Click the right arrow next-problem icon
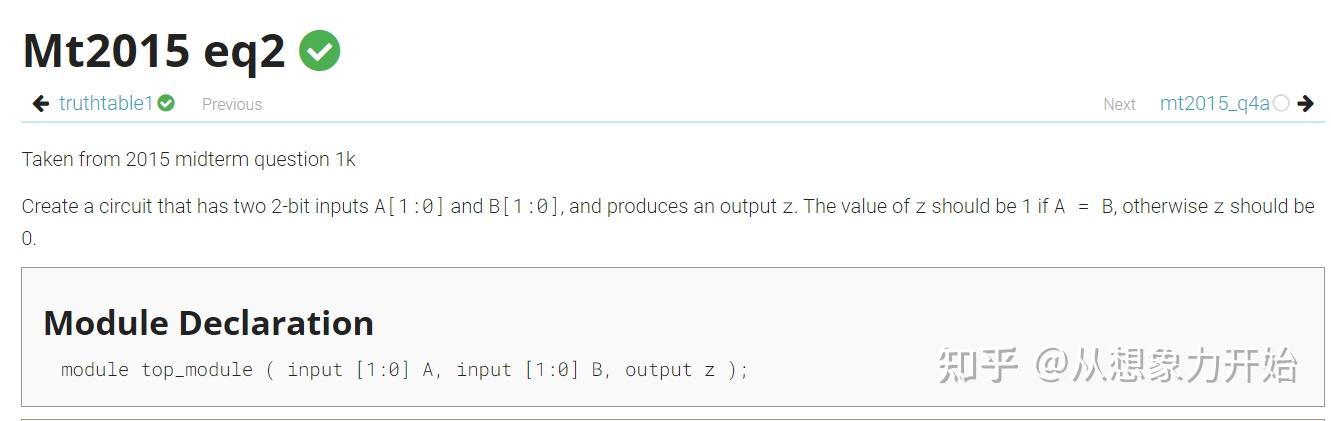The width and height of the screenshot is (1331, 421). click(1305, 103)
